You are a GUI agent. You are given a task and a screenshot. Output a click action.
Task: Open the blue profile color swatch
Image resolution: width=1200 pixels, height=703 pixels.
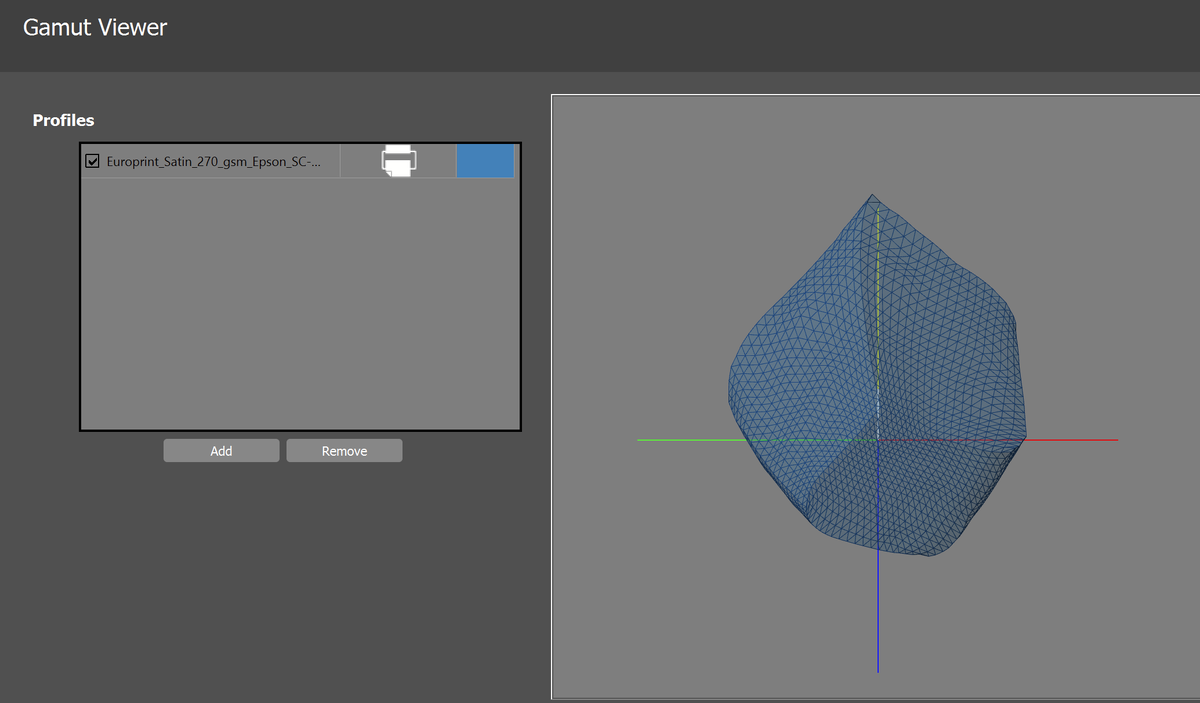pyautogui.click(x=485, y=161)
